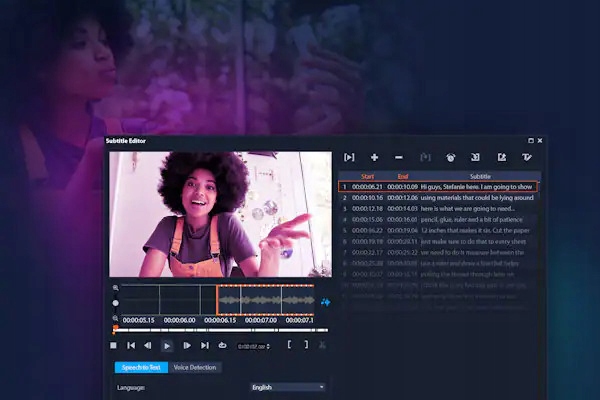Open the subtitle text options icon
The image size is (600, 400).
(x=527, y=157)
